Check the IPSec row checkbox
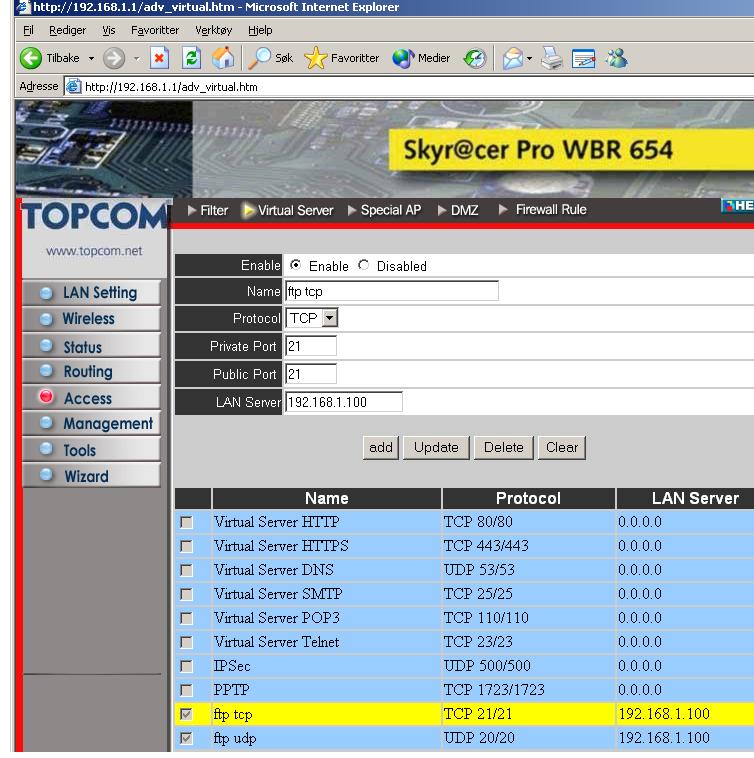Image resolution: width=754 pixels, height=758 pixels. (186, 666)
